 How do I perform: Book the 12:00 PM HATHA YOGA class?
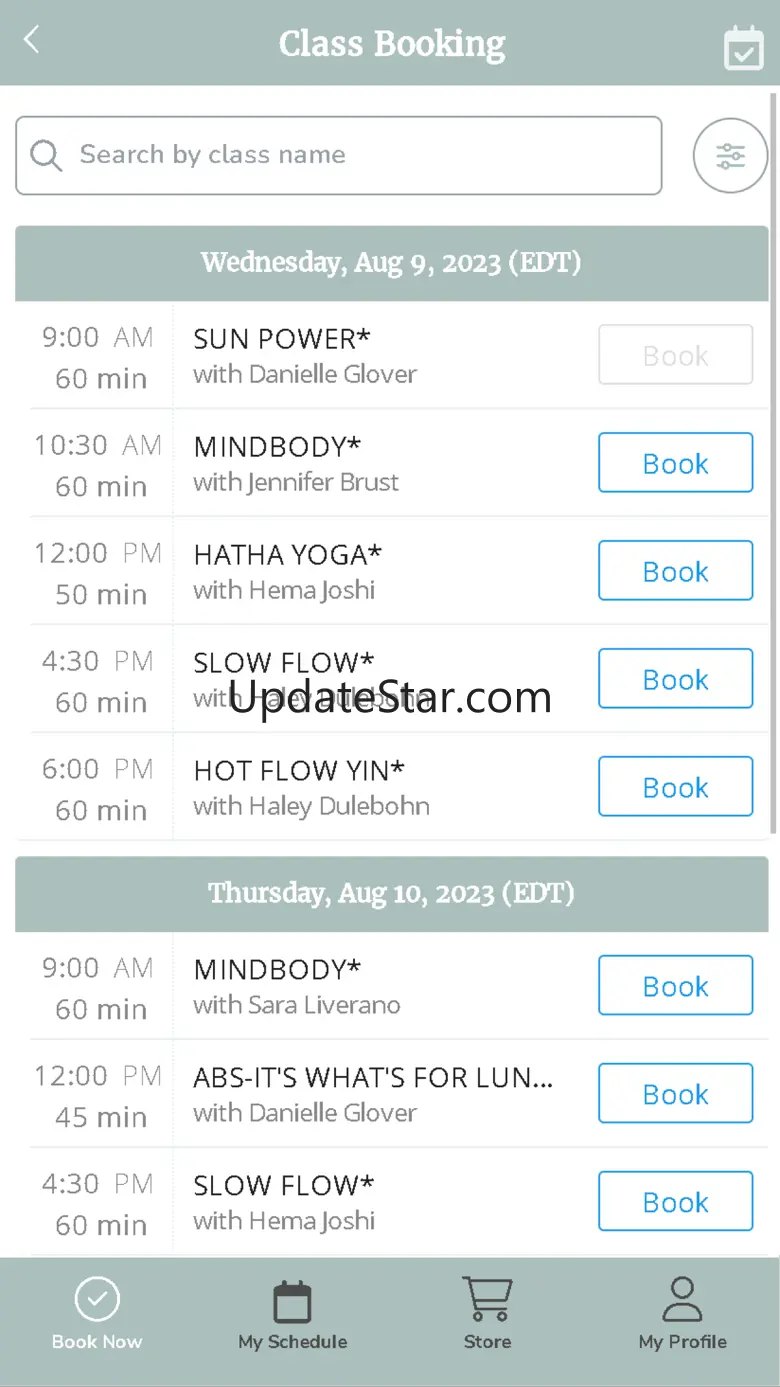click(675, 571)
